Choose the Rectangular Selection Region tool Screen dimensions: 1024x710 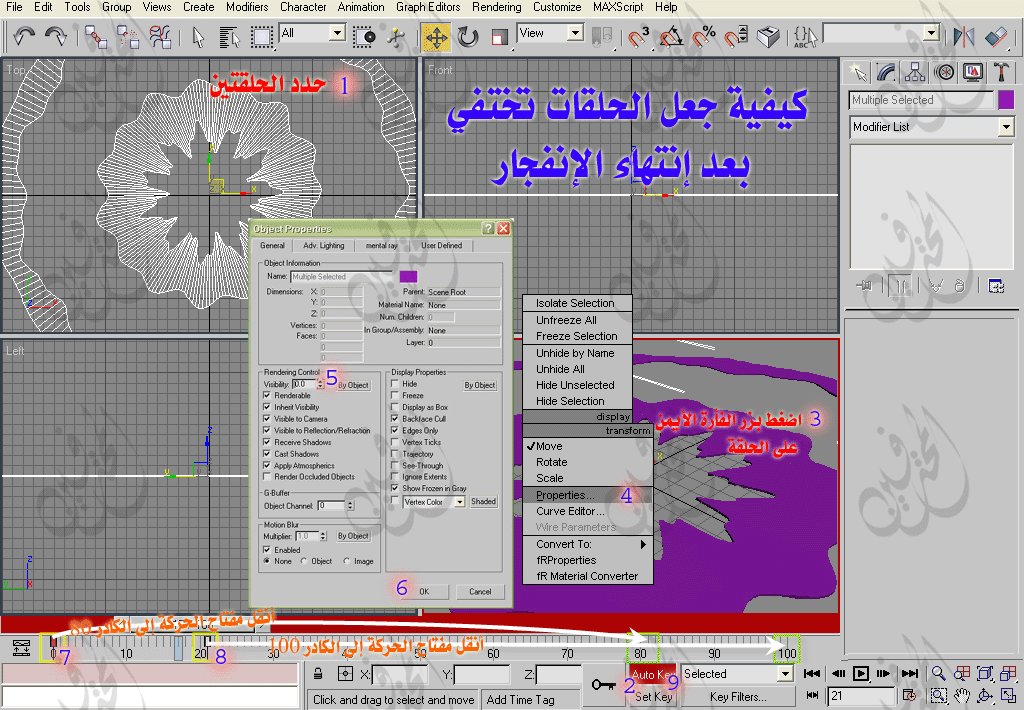pos(261,37)
